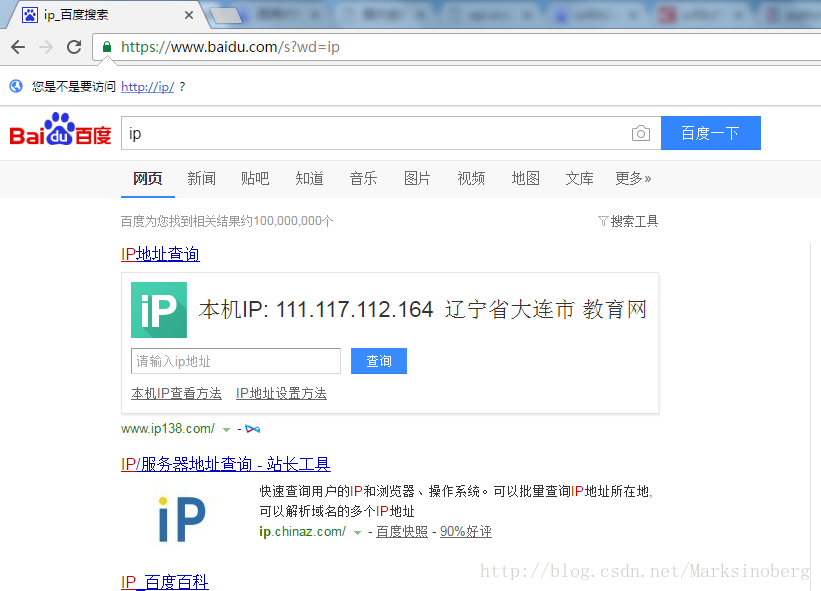Click the Baidu search box containing 'ip'

click(374, 133)
